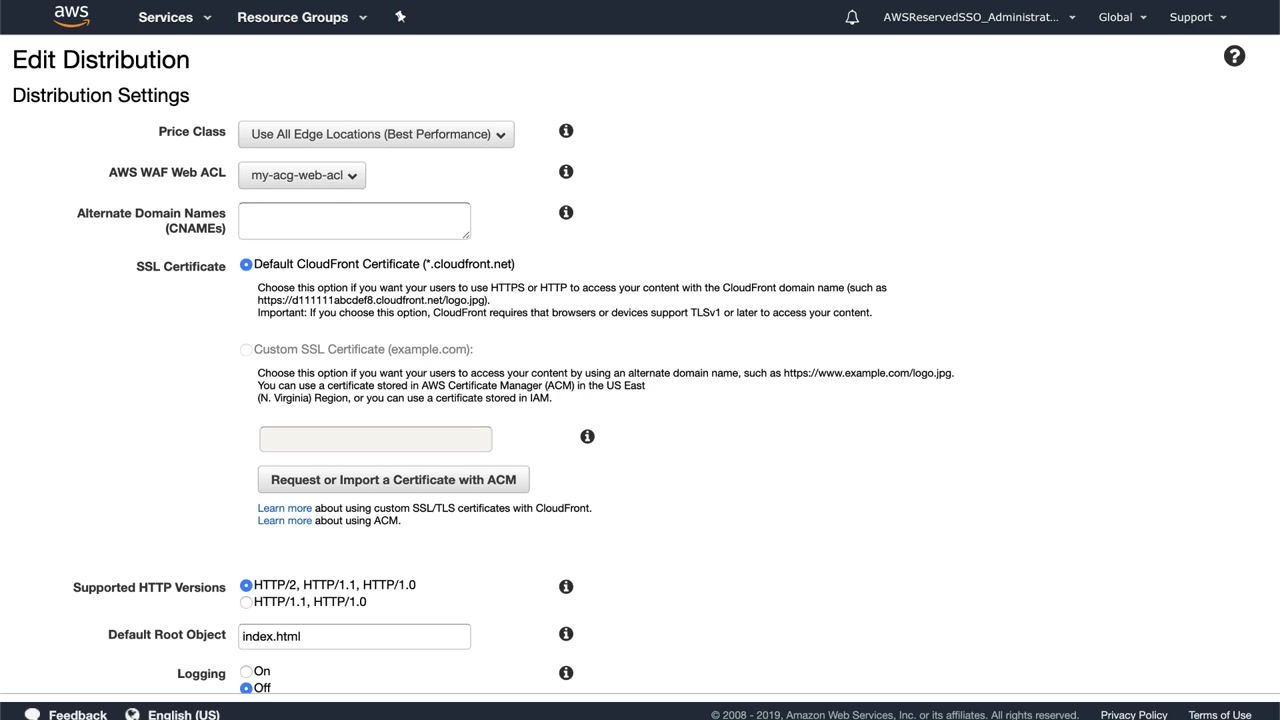Click the AWS logo home icon
Screen dimensions: 1280x720
pos(71,16)
